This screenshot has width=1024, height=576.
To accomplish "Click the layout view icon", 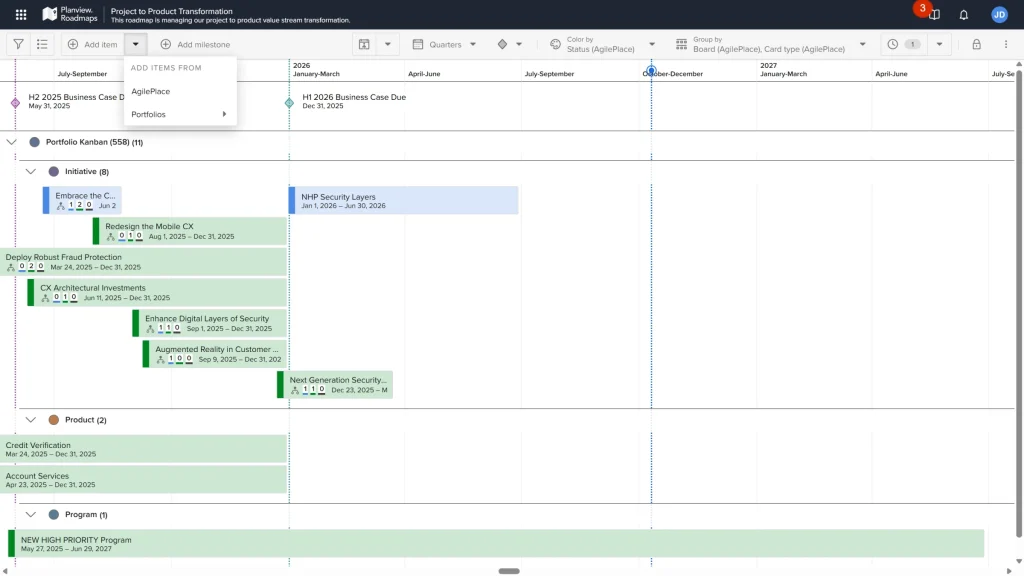I will coord(364,44).
